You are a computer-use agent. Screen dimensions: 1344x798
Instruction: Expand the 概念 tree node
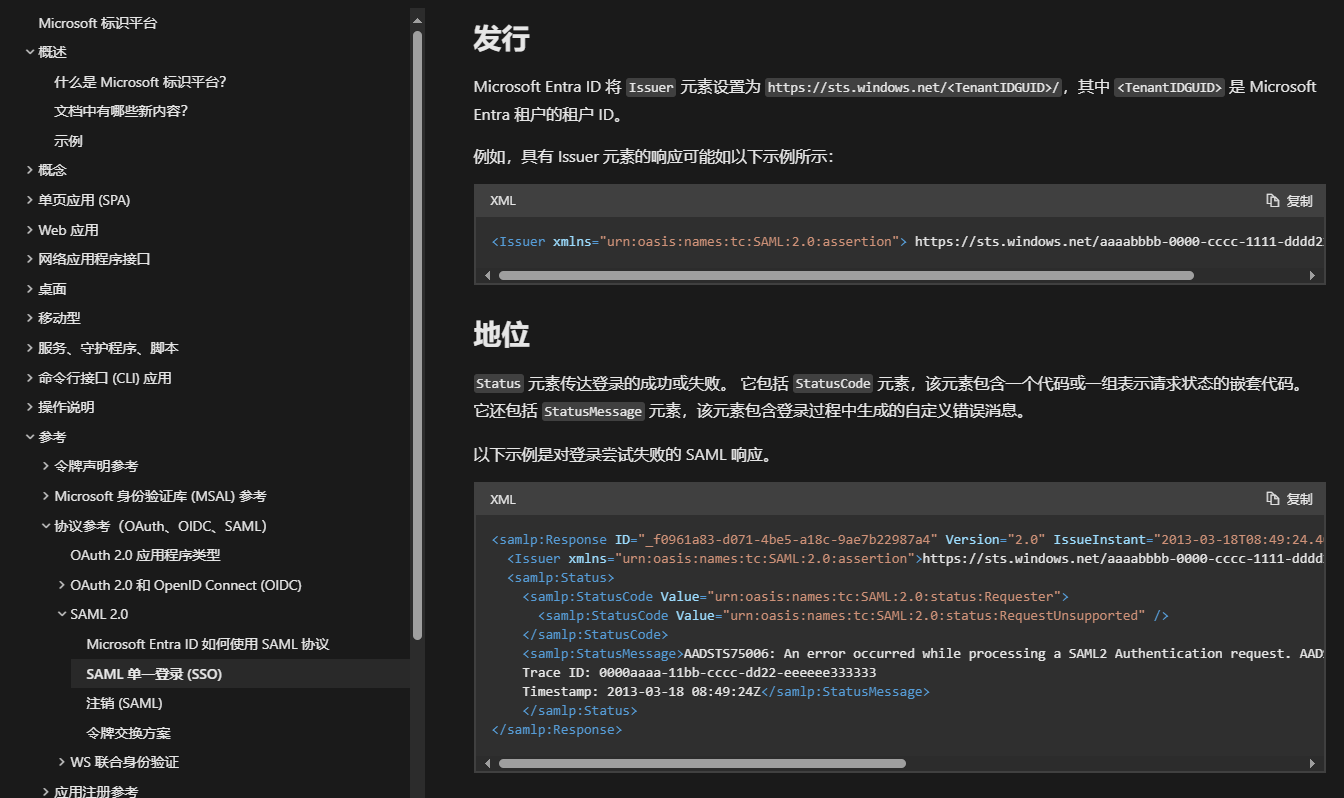(30, 170)
